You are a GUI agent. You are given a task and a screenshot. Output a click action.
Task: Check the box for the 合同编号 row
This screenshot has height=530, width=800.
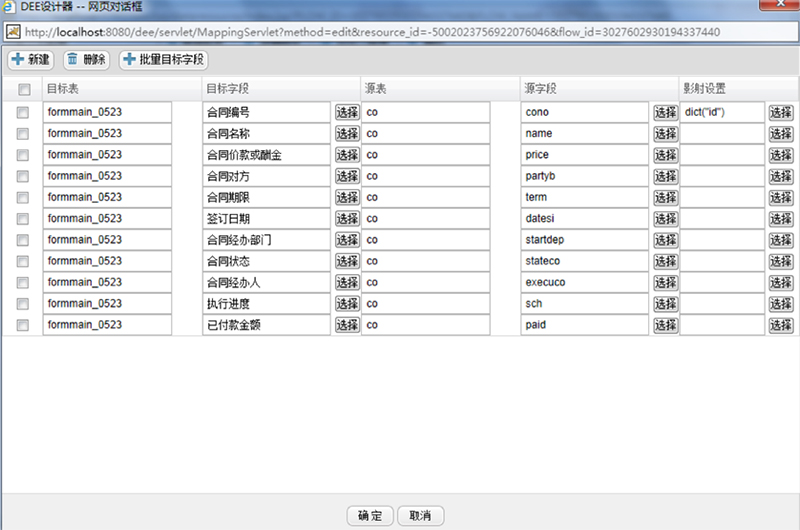23,112
